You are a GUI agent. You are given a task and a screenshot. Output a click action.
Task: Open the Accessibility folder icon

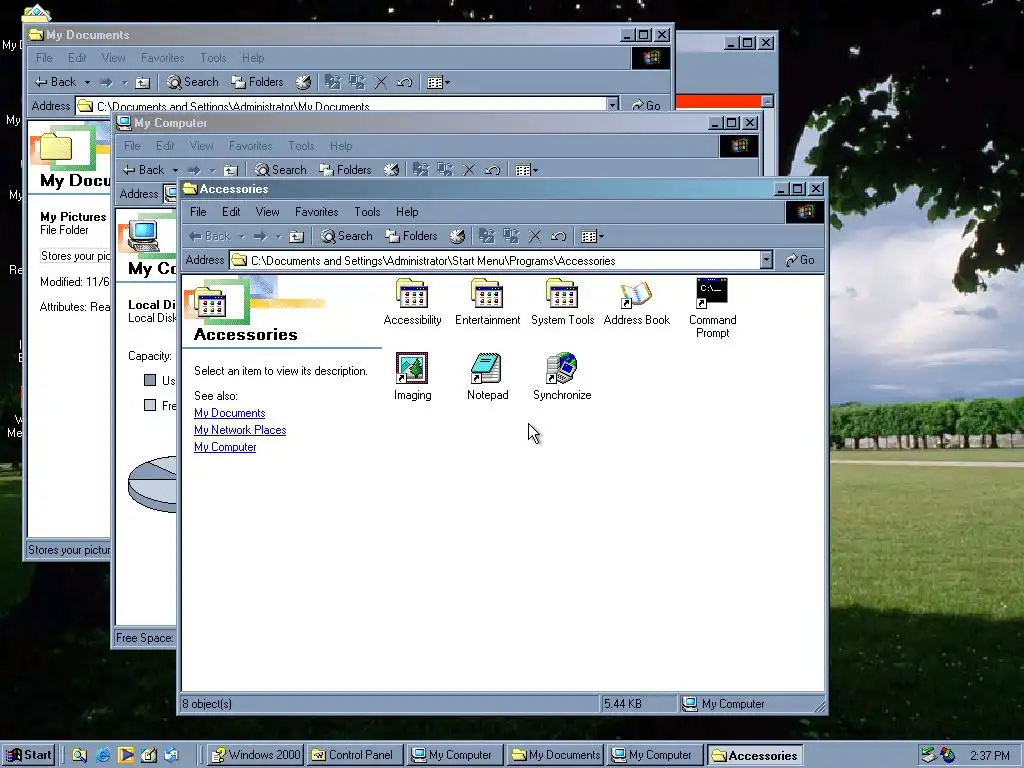click(412, 302)
